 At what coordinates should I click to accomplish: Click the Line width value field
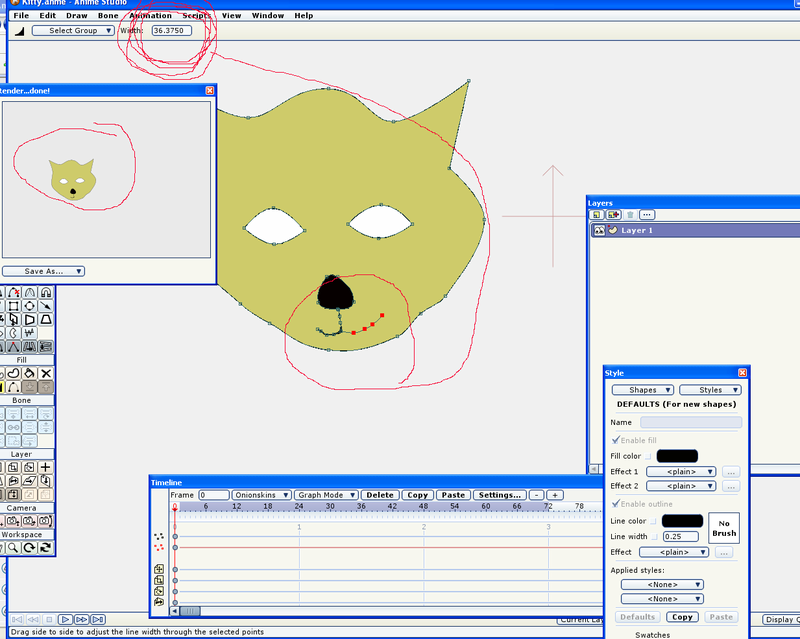tap(681, 536)
